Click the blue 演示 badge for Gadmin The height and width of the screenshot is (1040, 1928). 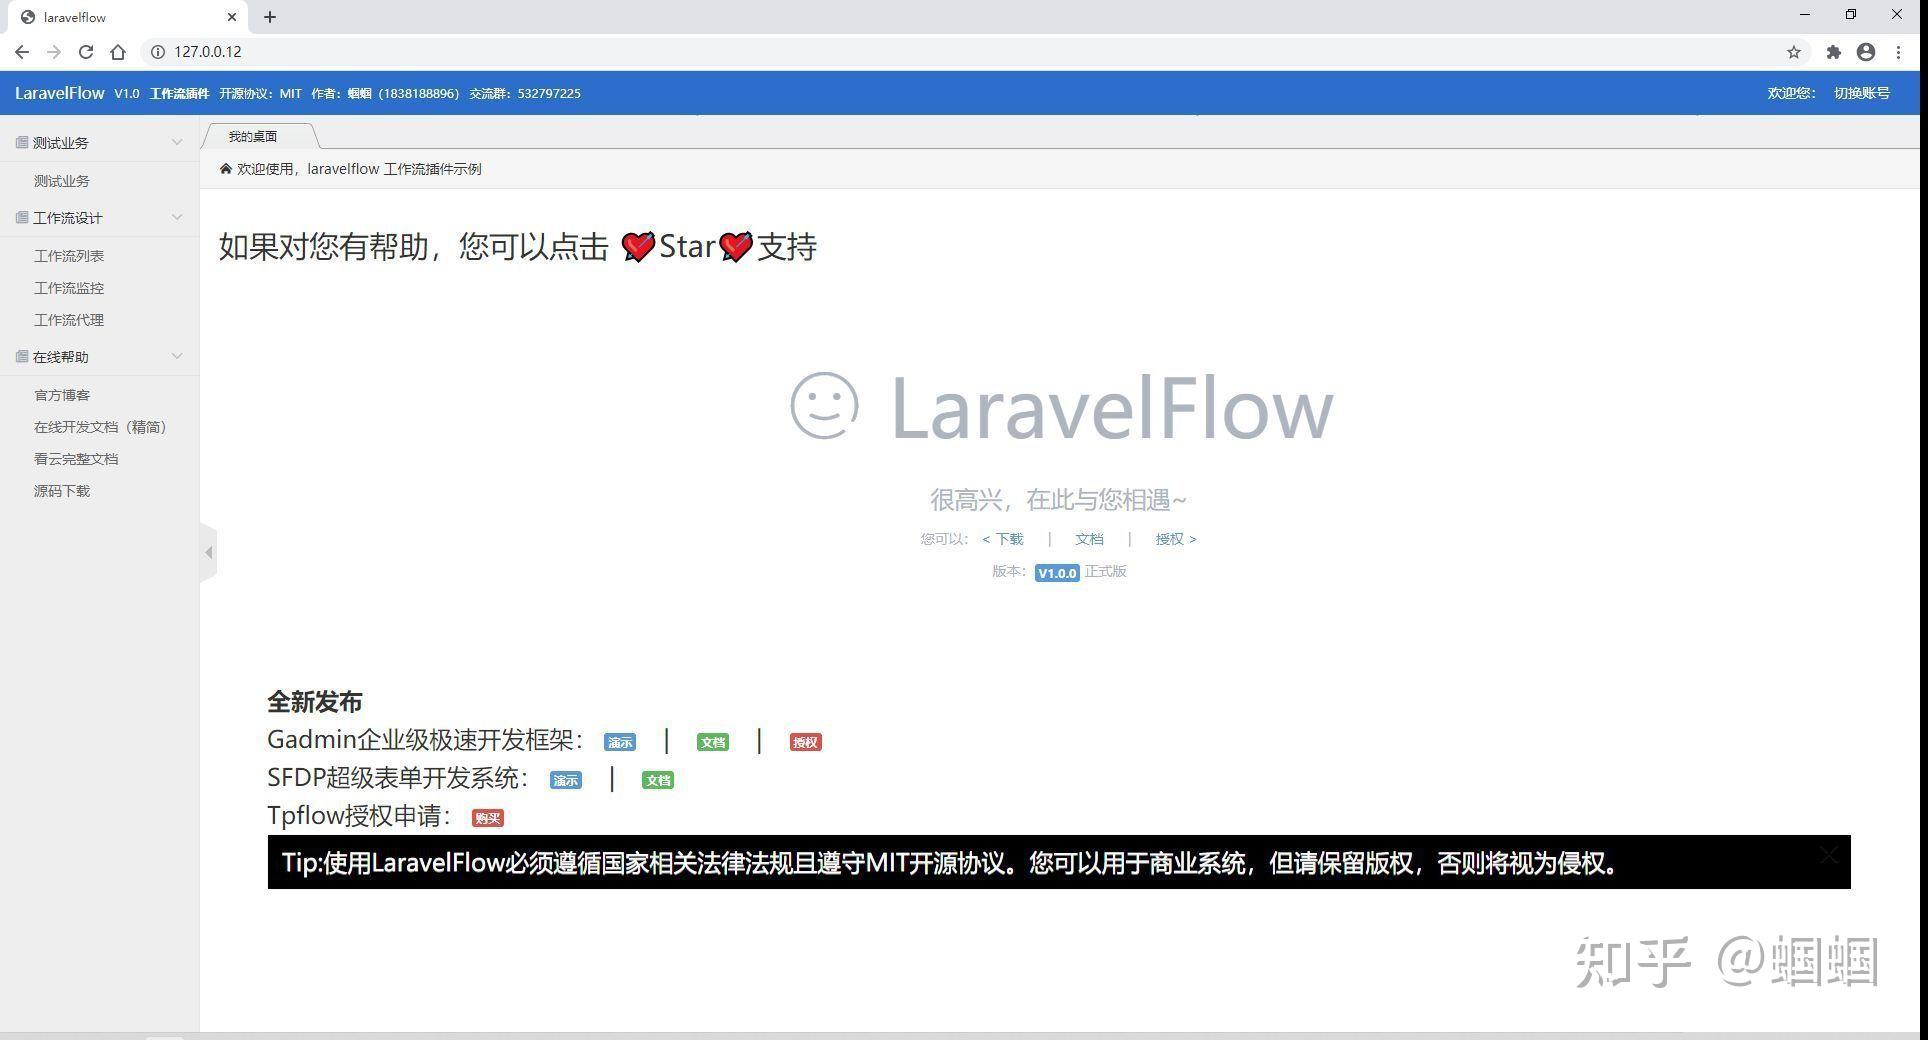619,742
